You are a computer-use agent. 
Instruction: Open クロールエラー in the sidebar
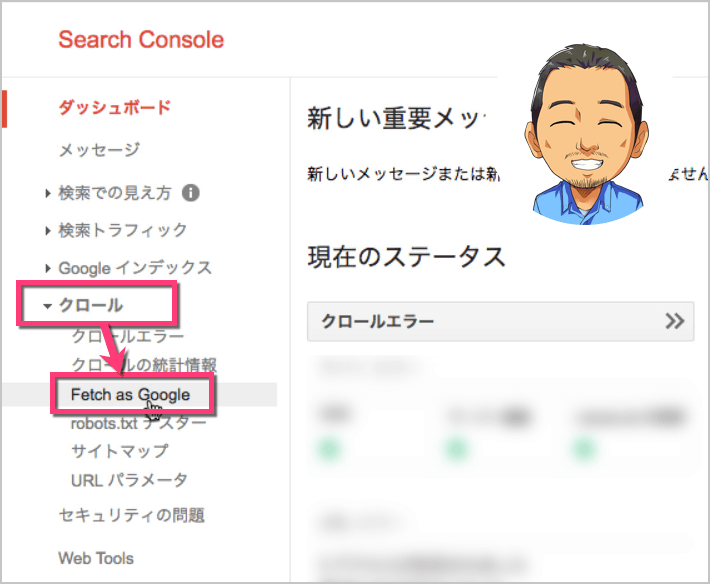(128, 336)
